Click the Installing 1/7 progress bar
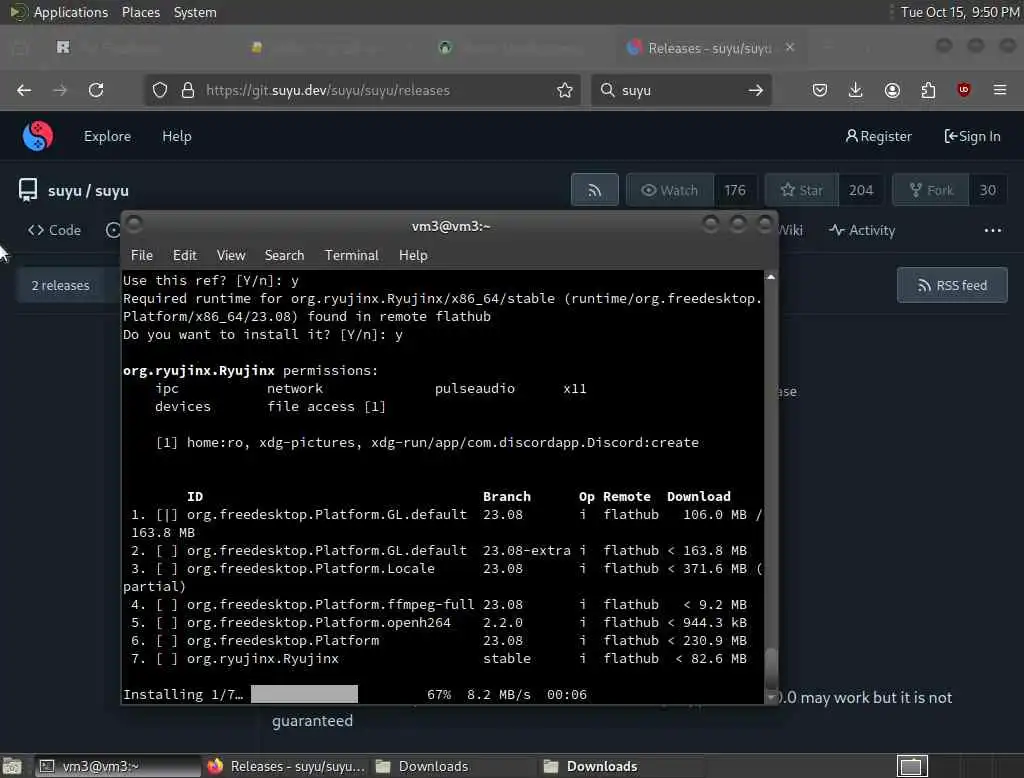 coord(304,694)
